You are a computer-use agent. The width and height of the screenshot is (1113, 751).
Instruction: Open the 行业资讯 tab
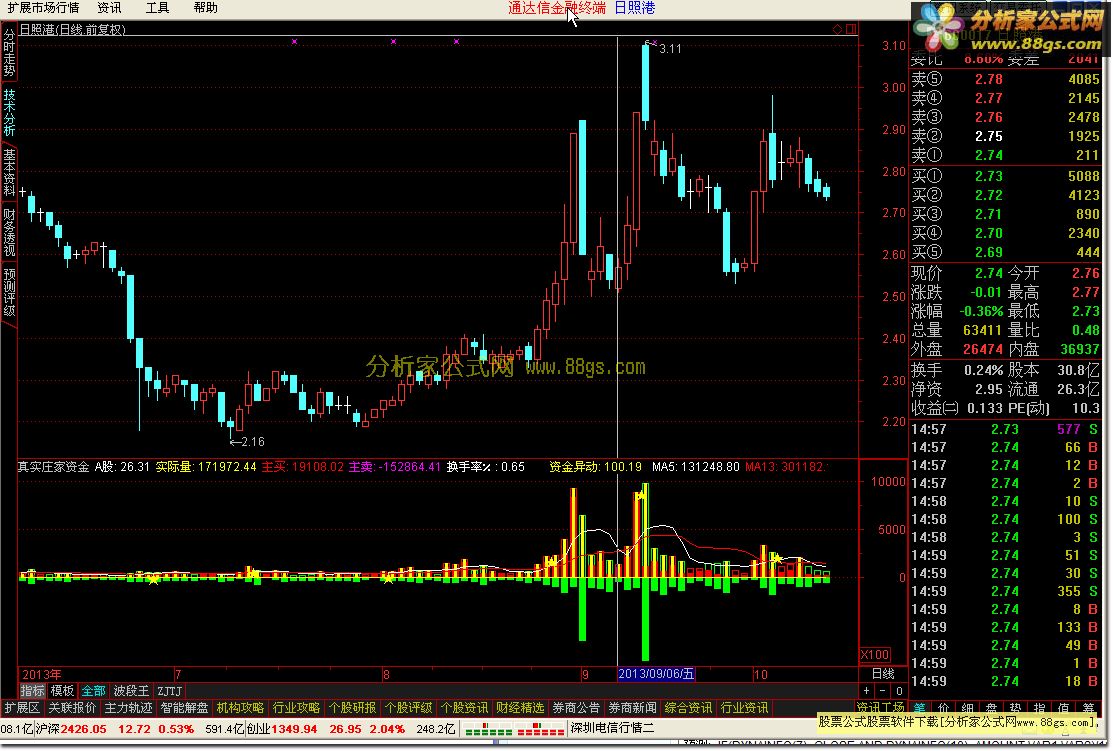(x=745, y=708)
